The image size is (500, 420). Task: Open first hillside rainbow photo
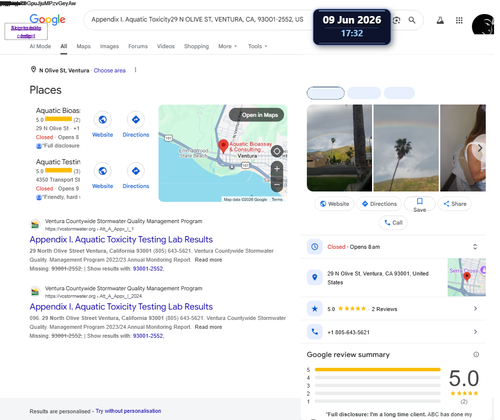(339, 148)
